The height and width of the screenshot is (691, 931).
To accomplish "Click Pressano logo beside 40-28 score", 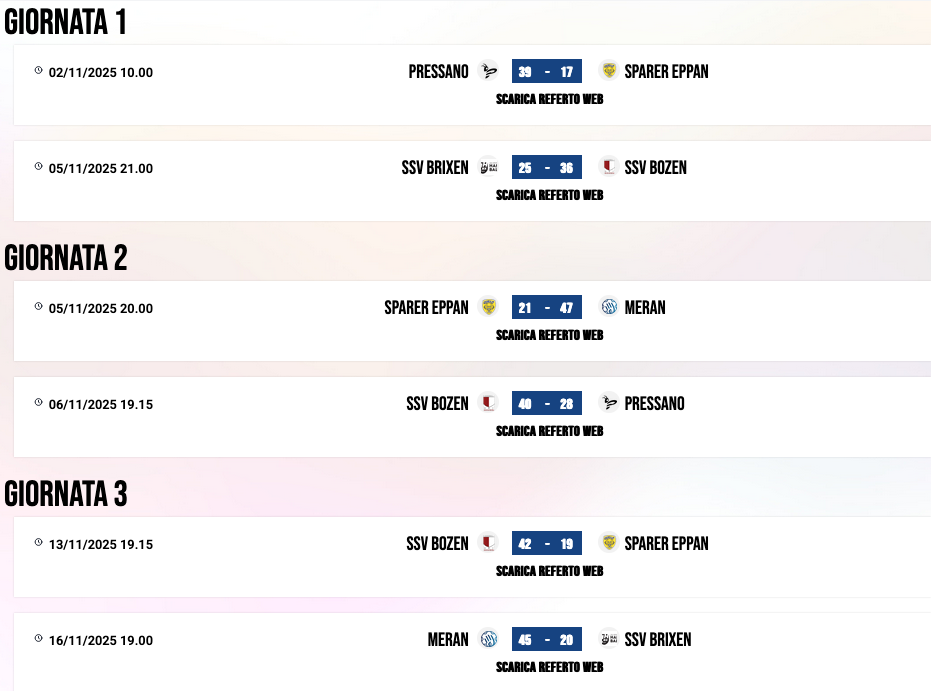I will pos(608,403).
